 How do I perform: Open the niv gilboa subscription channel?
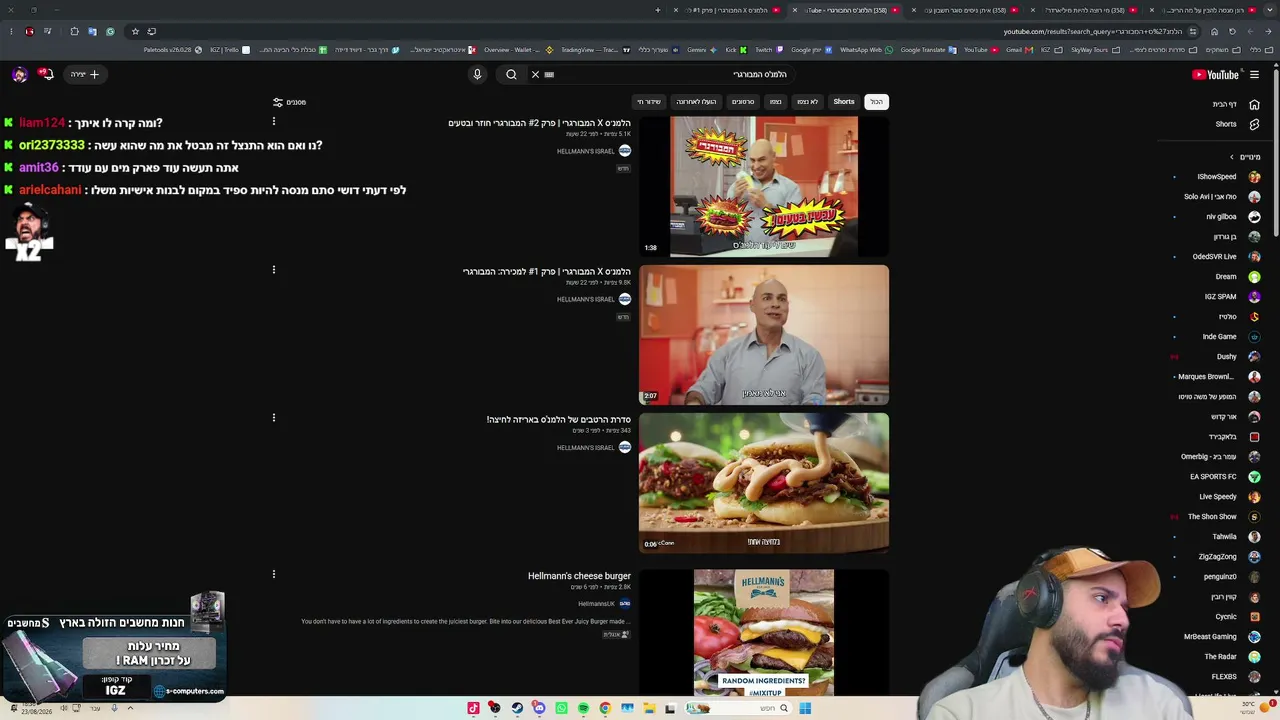coord(1216,217)
